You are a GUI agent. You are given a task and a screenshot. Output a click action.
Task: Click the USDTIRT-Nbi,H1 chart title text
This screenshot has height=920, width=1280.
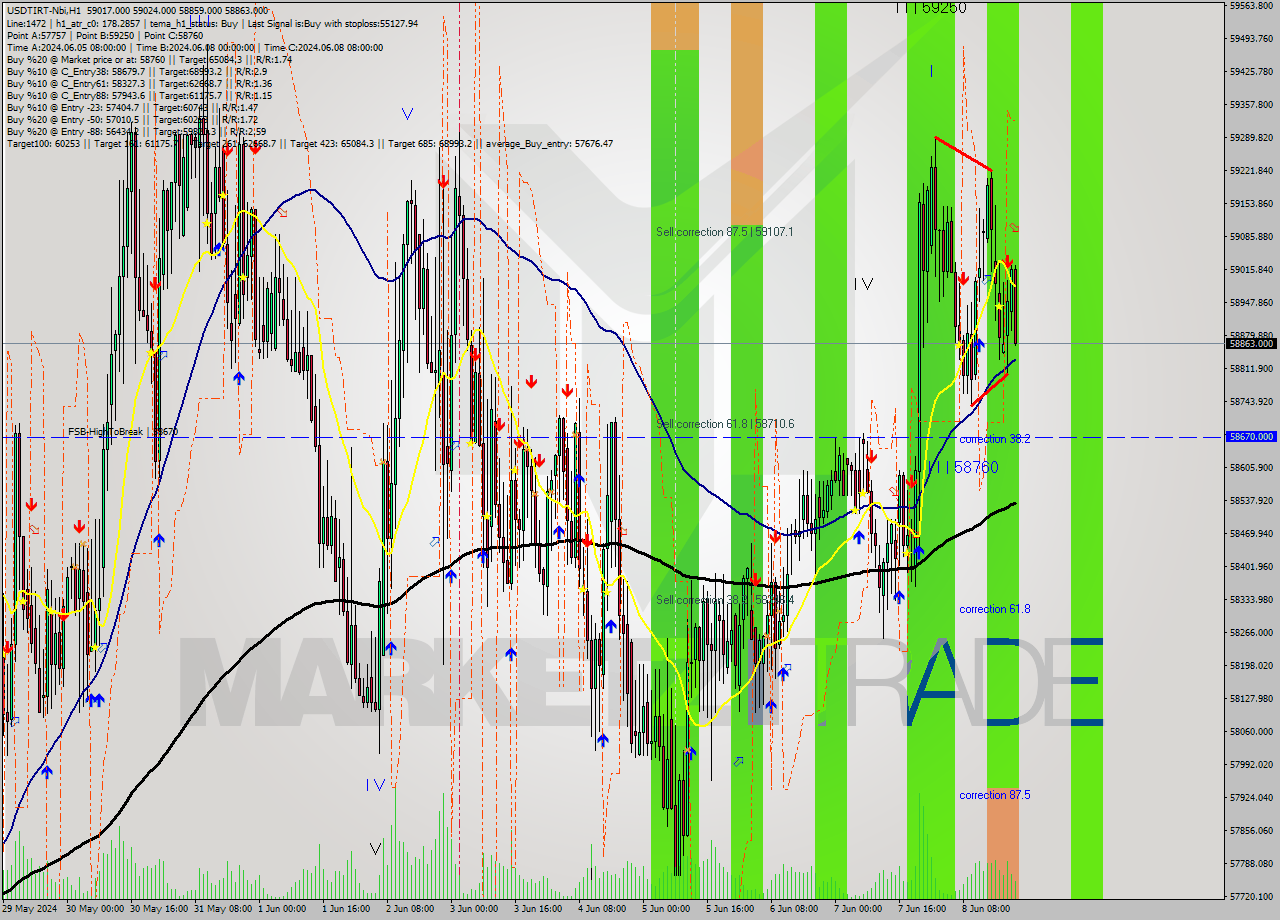pyautogui.click(x=42, y=9)
